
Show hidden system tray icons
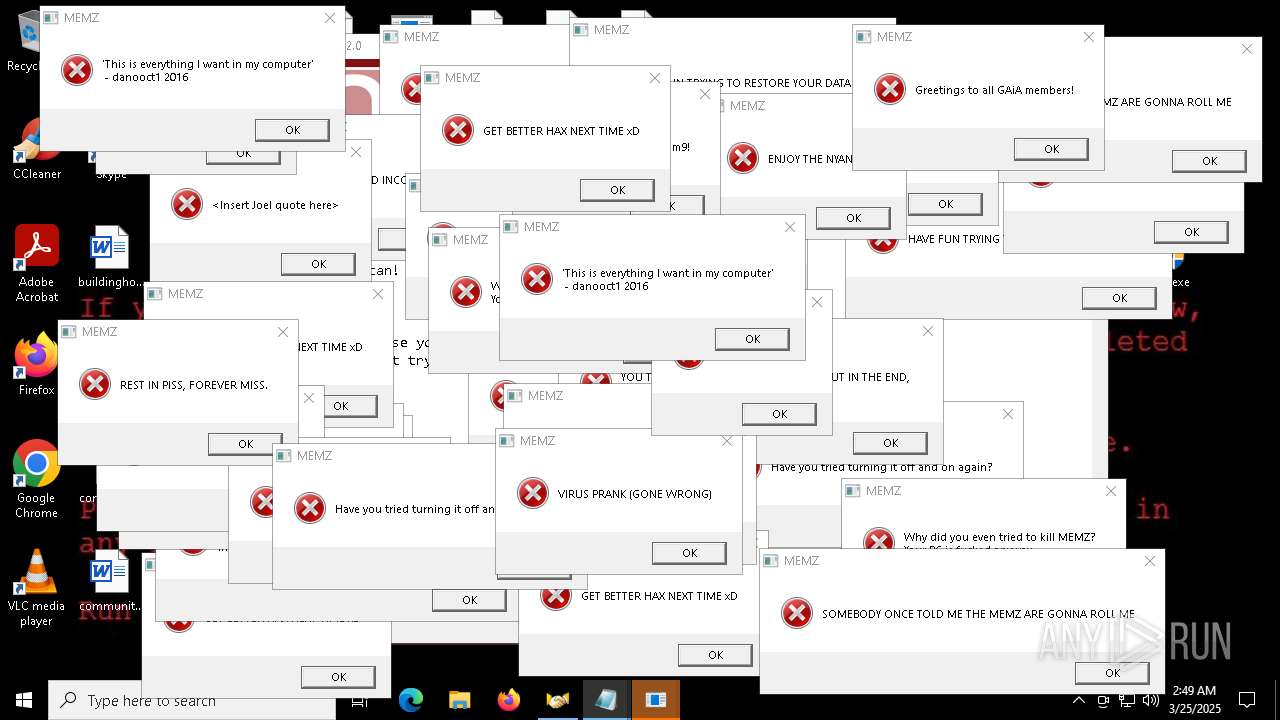(1079, 700)
